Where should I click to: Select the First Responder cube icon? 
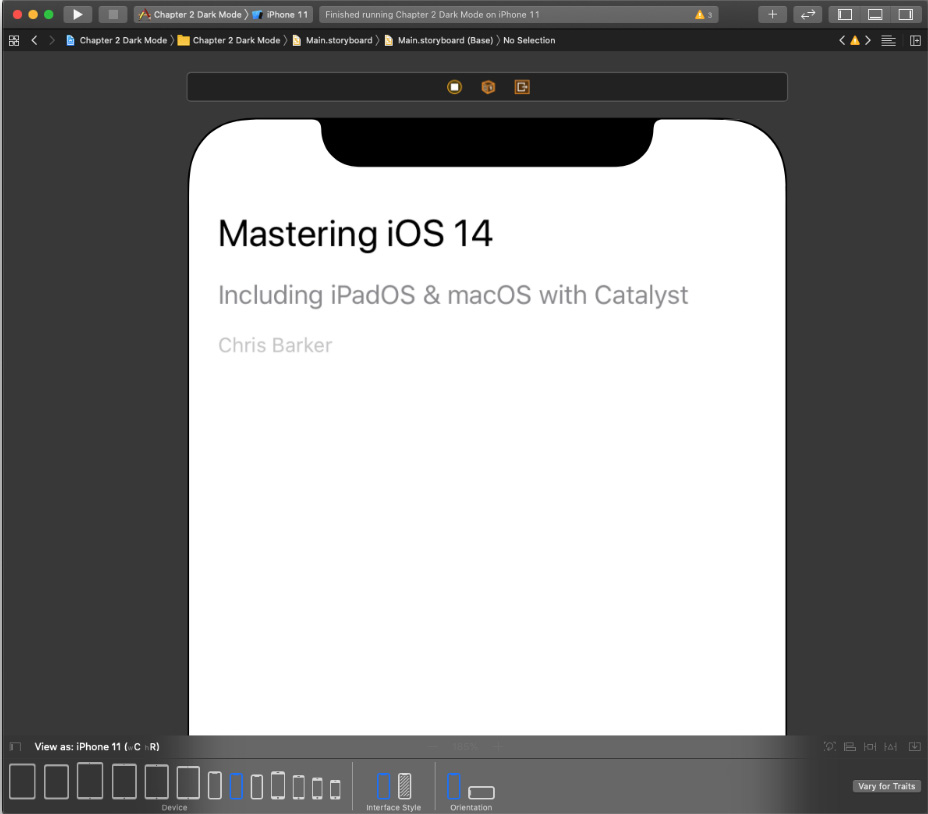(x=488, y=87)
